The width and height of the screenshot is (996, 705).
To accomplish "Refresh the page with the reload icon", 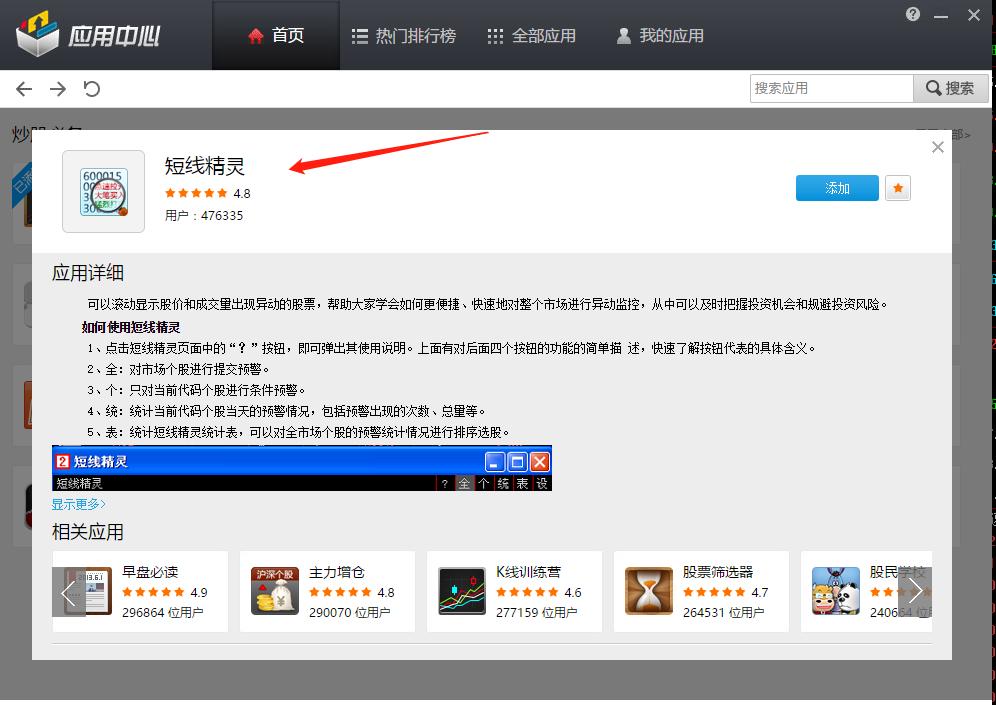I will [x=91, y=88].
